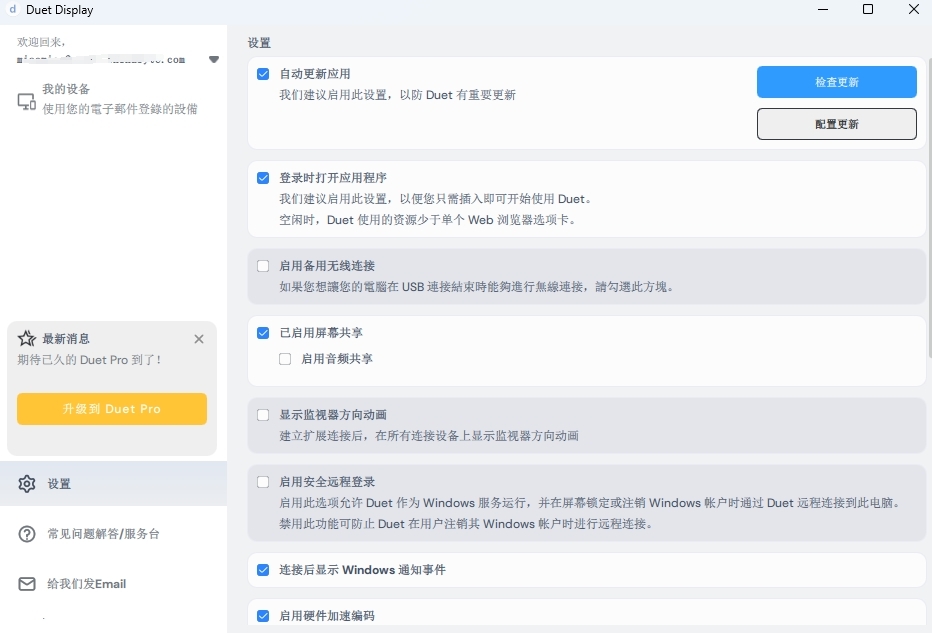Screen dimensions: 932x633
Task: Enable 启用音频共享 checkbox
Action: point(285,359)
